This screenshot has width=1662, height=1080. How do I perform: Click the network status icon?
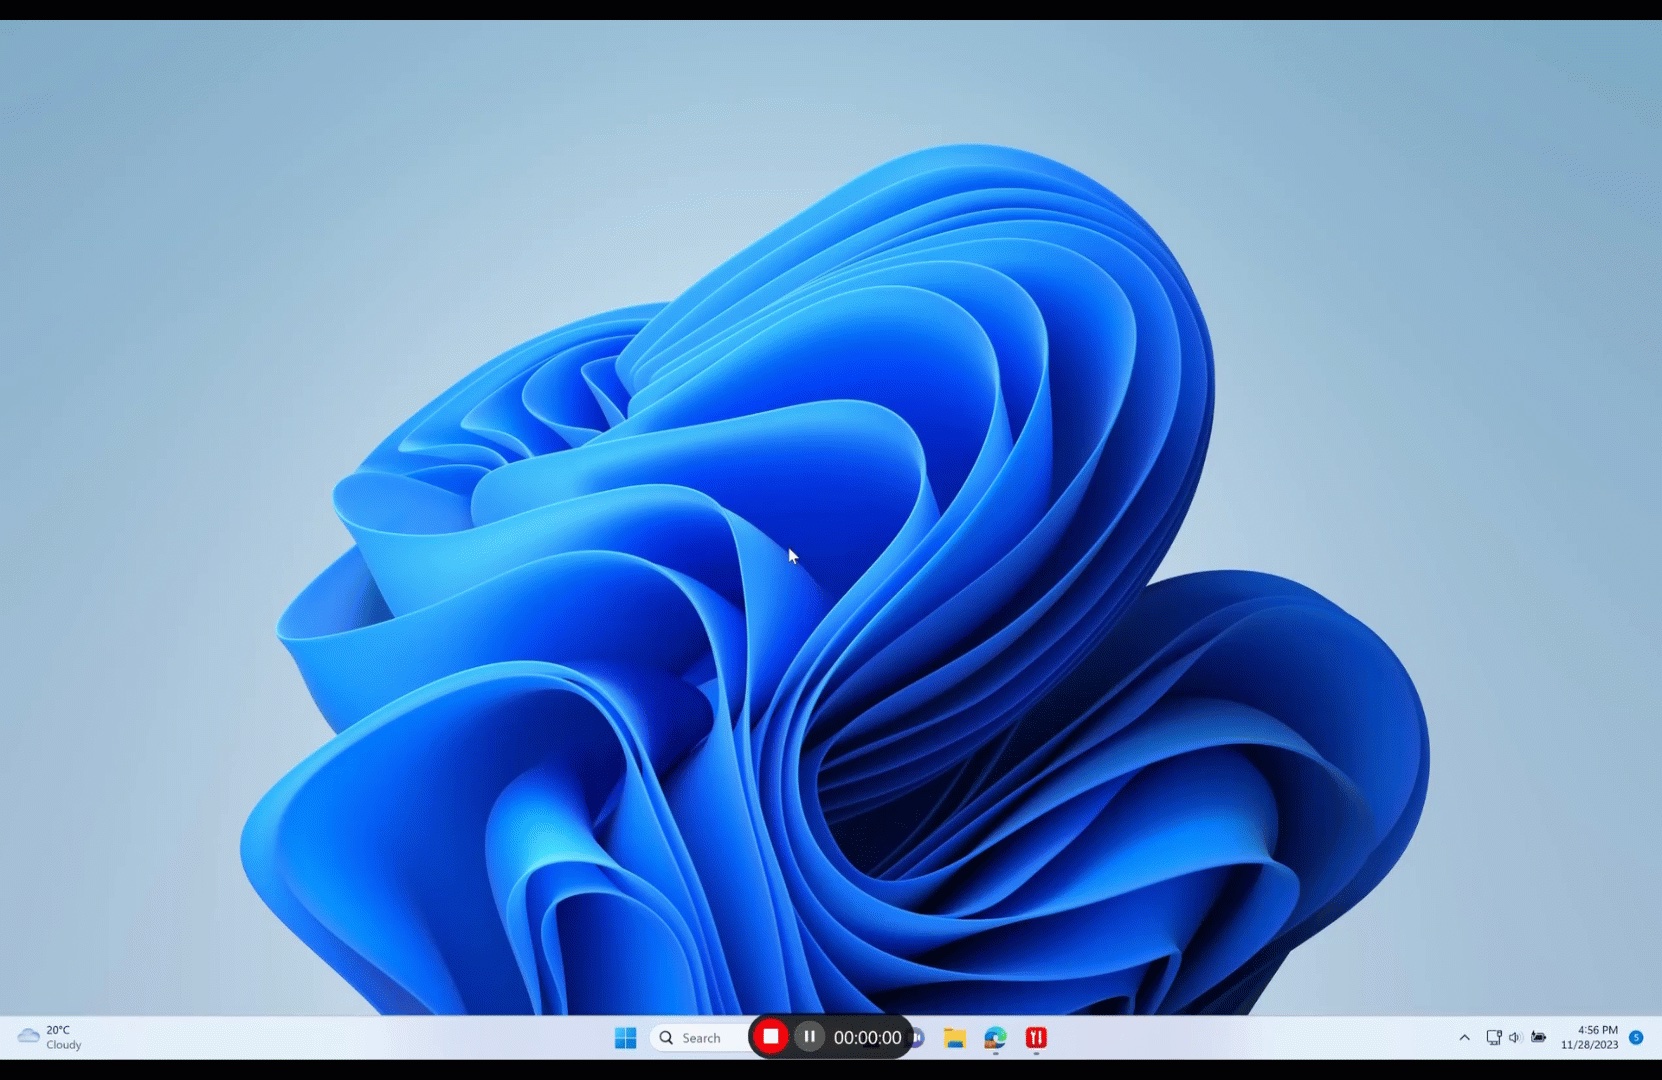[1493, 1038]
